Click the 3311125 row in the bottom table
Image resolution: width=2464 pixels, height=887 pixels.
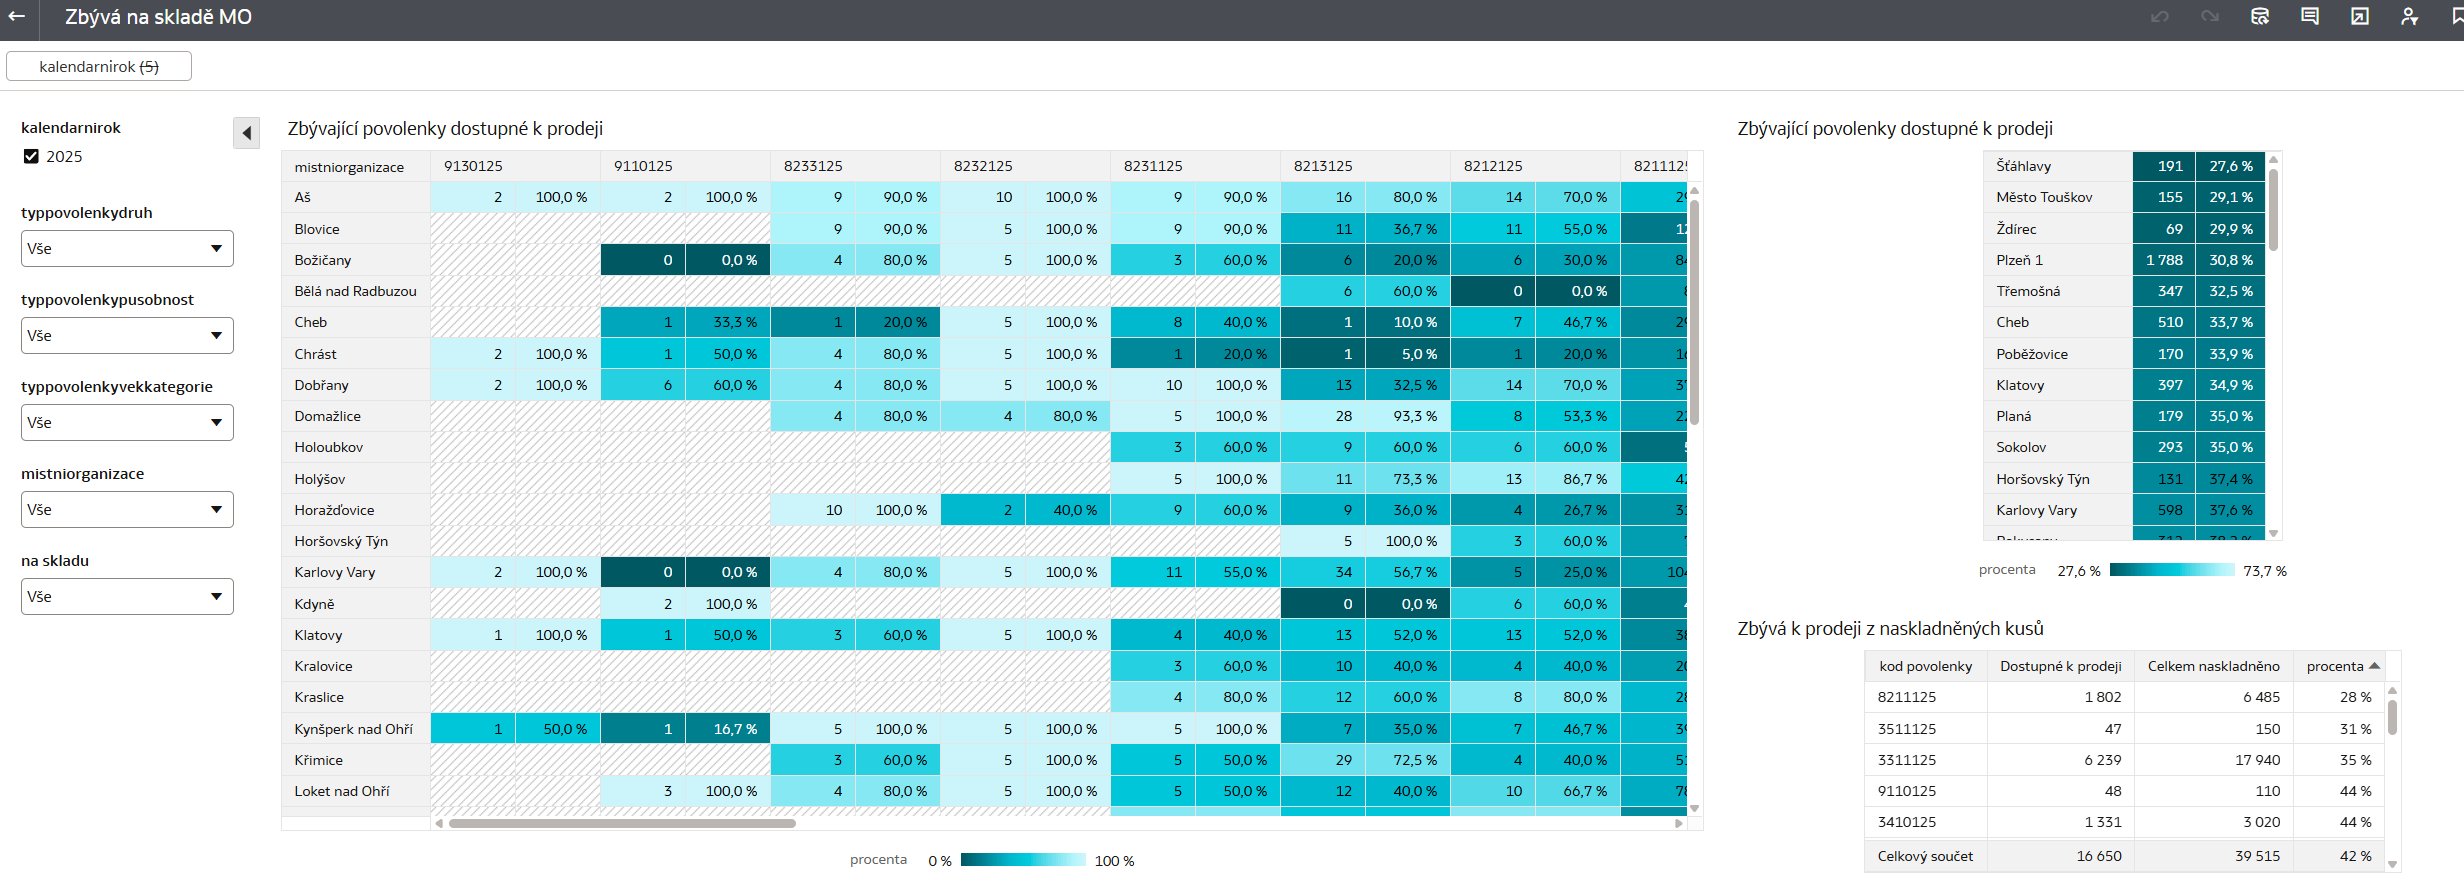coord(2125,760)
